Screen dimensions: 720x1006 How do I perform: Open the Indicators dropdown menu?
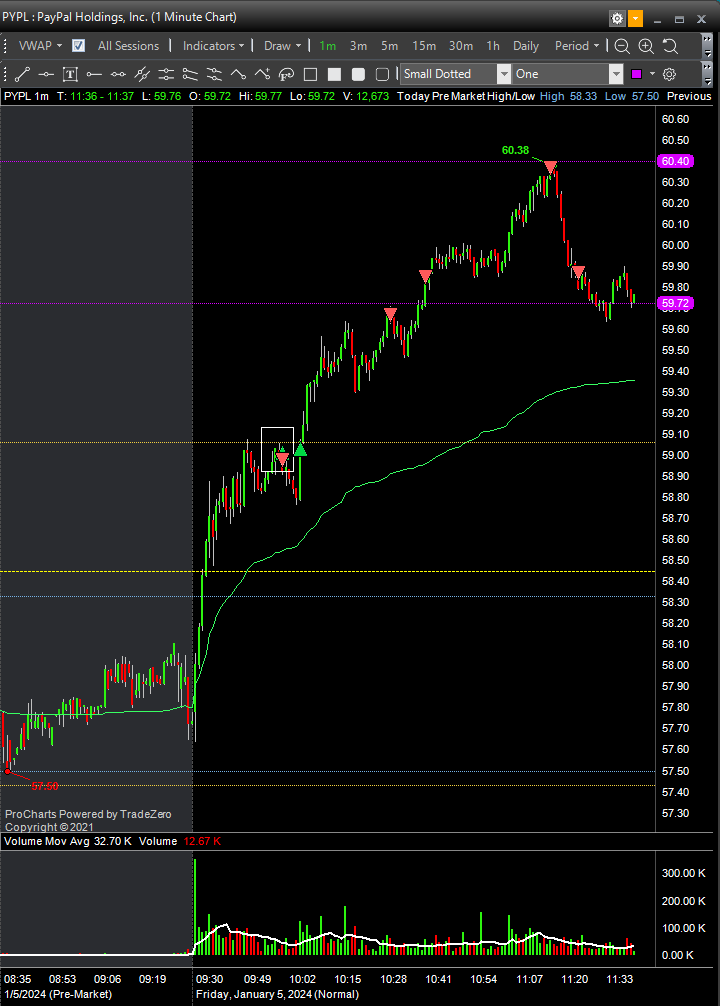click(x=213, y=46)
